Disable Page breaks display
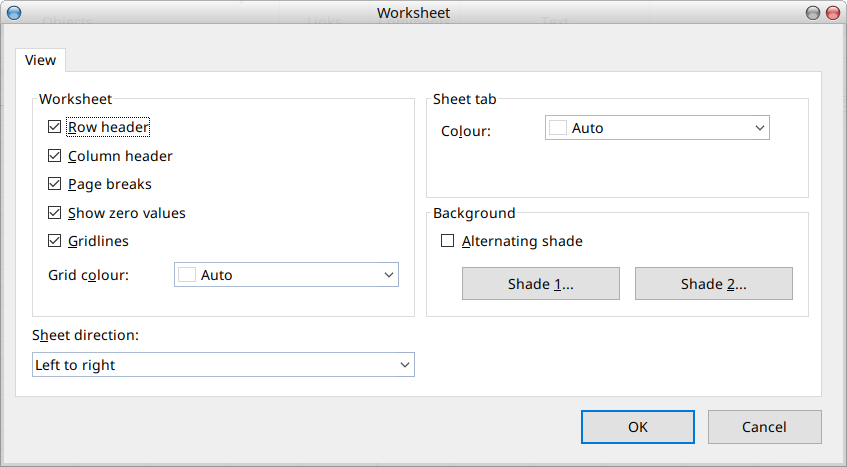 click(x=55, y=184)
